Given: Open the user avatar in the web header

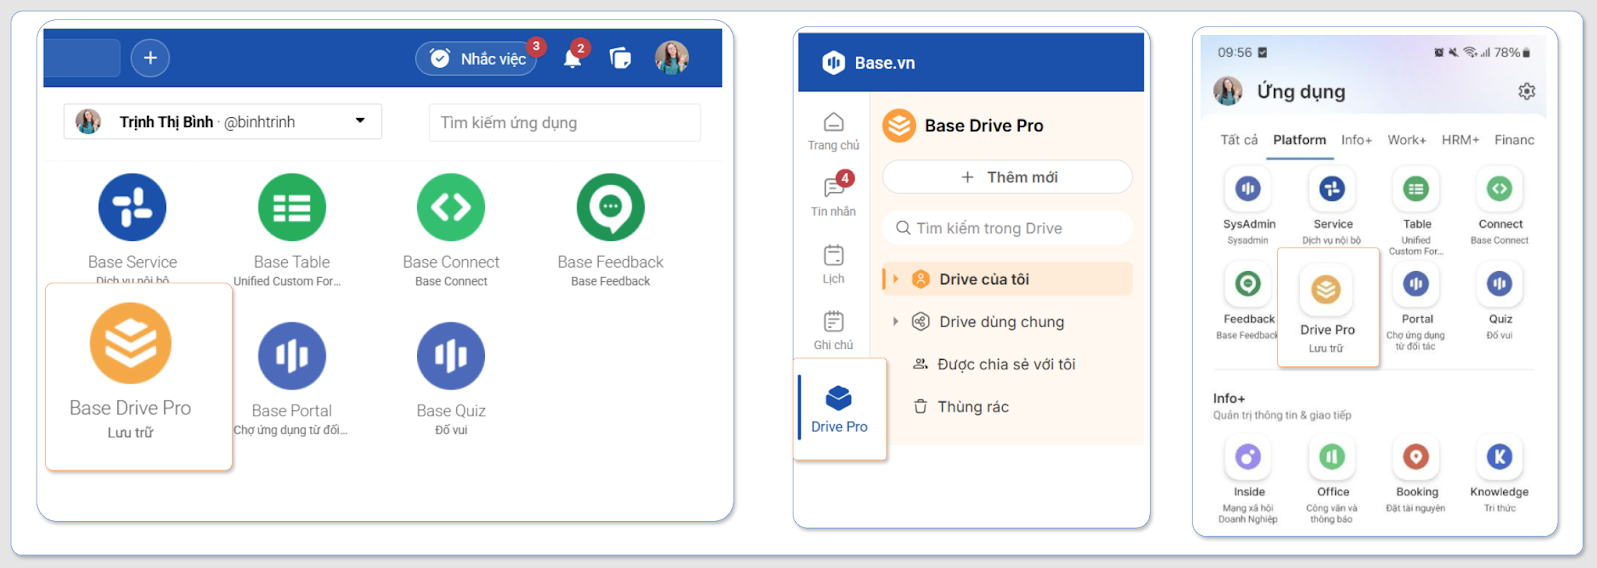Looking at the screenshot, I should tap(672, 58).
